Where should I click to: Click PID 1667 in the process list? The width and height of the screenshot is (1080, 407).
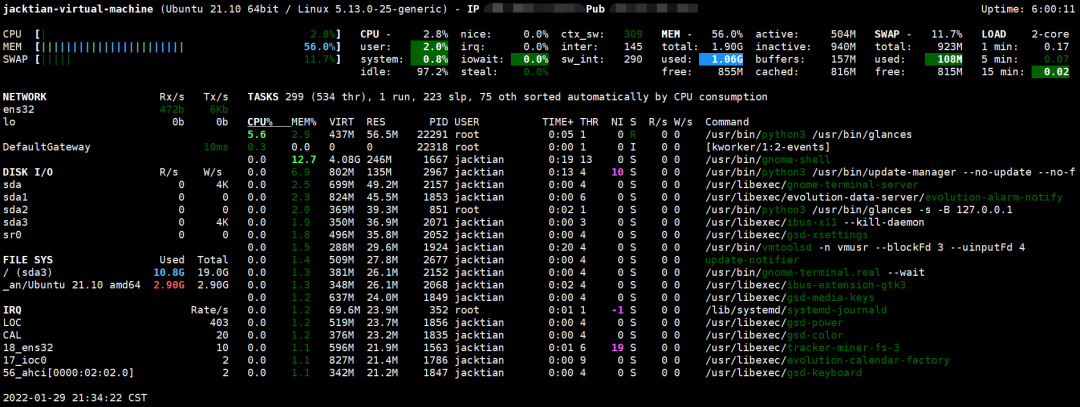(433, 160)
